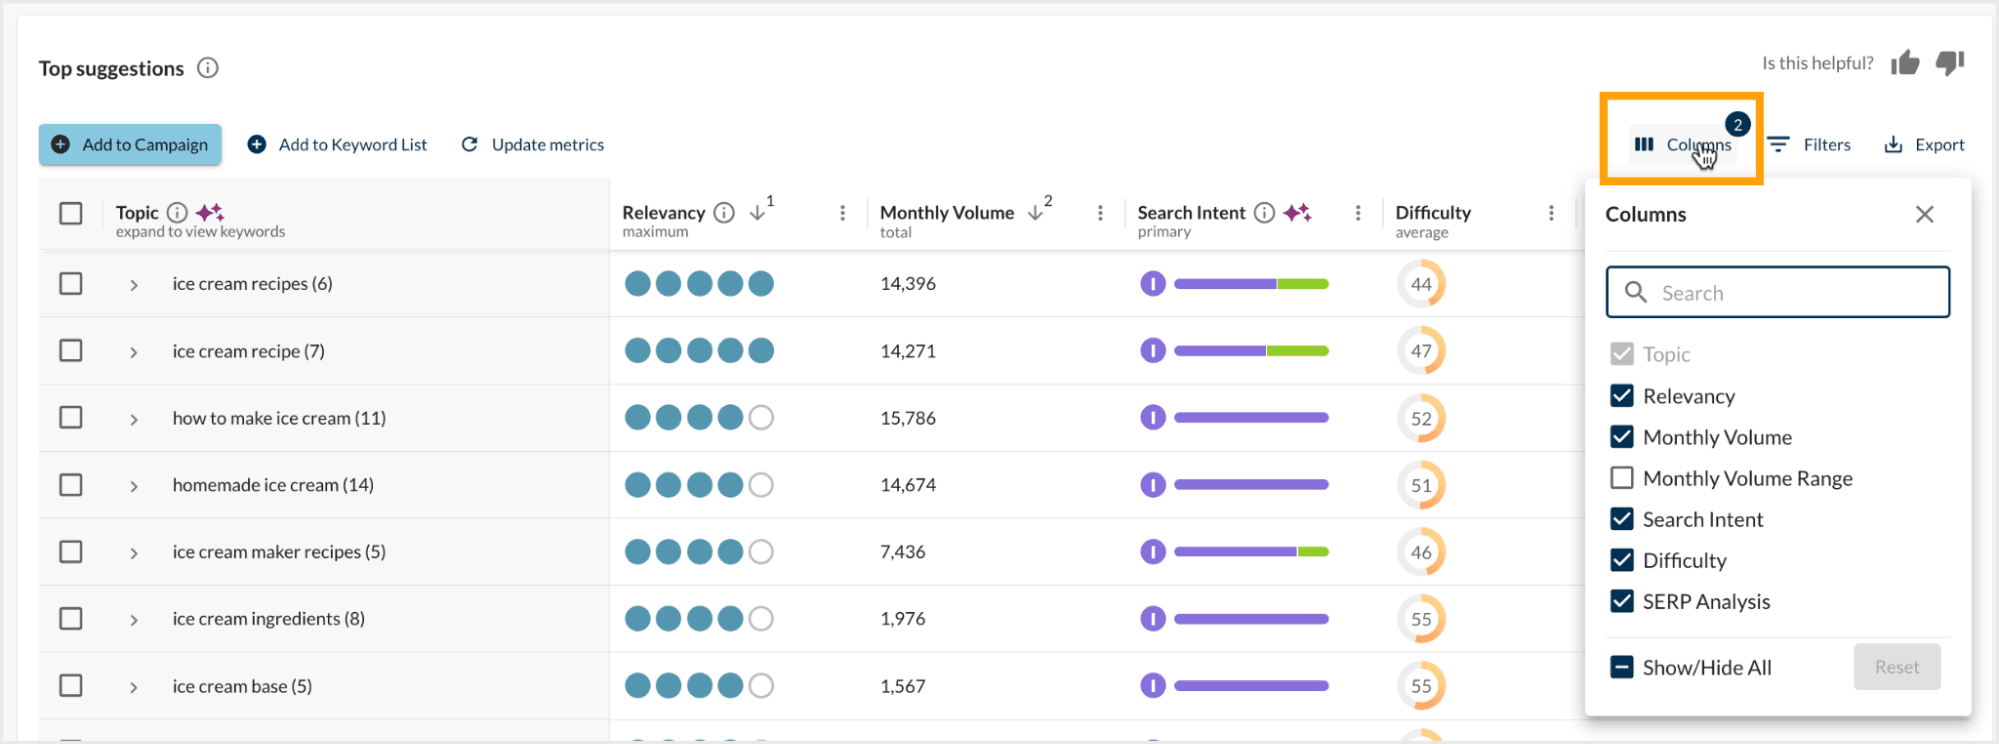The height and width of the screenshot is (744, 1999).
Task: Click the Search Intent info icon
Action: coord(1264,213)
